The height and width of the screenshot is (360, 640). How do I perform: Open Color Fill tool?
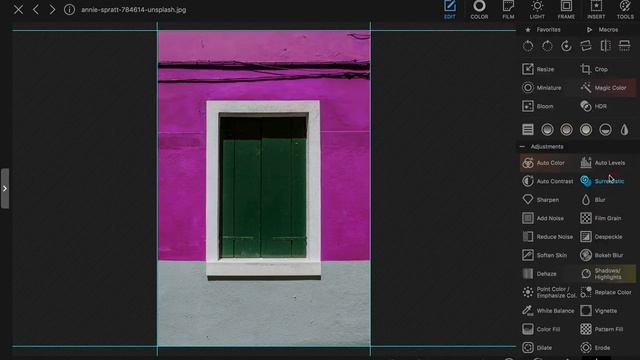541,329
